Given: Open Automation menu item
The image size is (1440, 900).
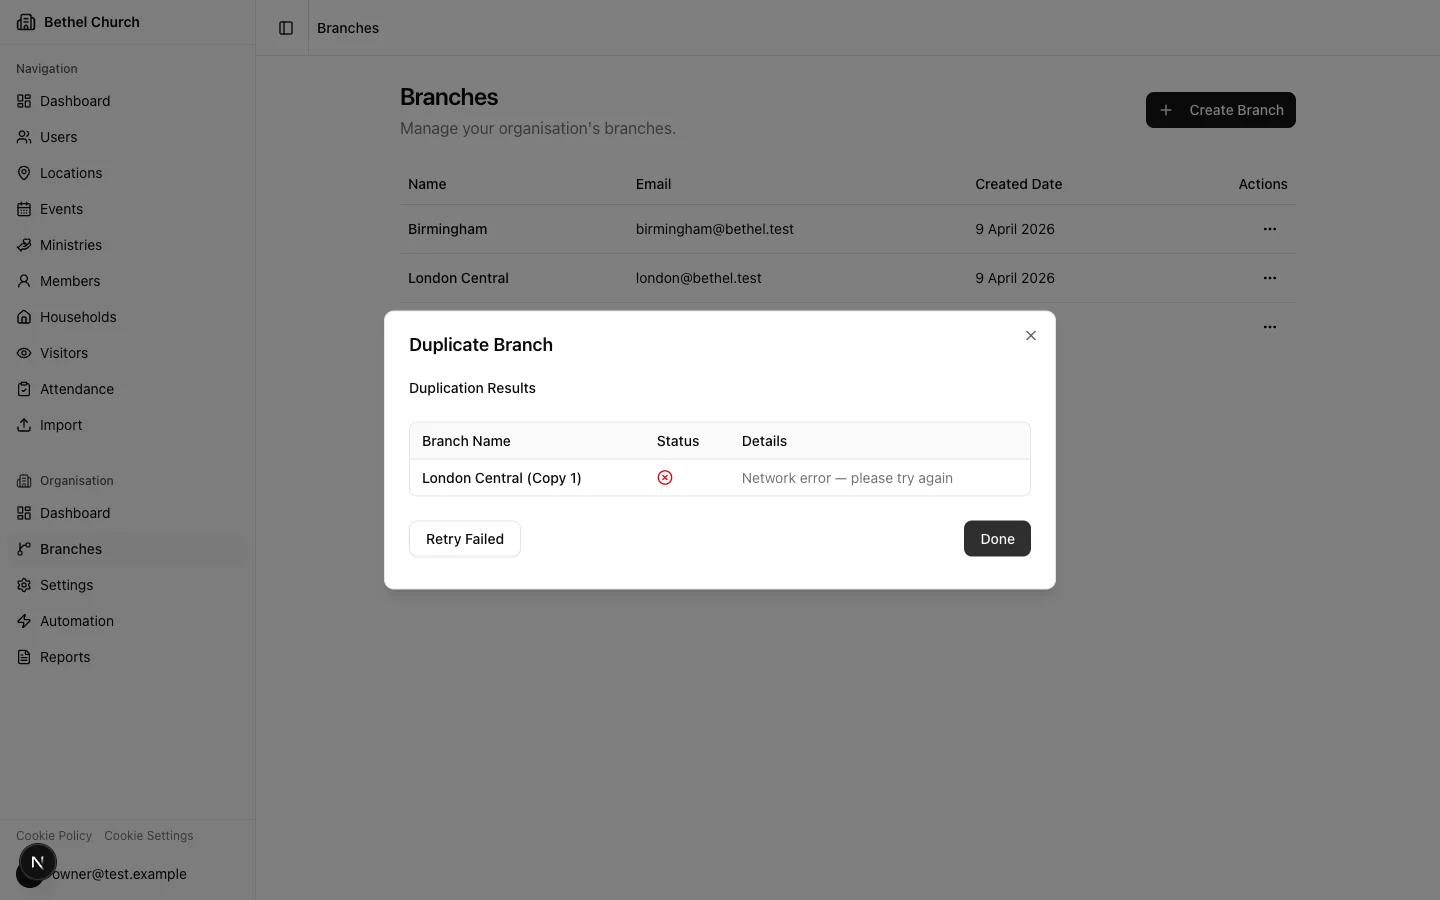Looking at the screenshot, I should (128, 621).
